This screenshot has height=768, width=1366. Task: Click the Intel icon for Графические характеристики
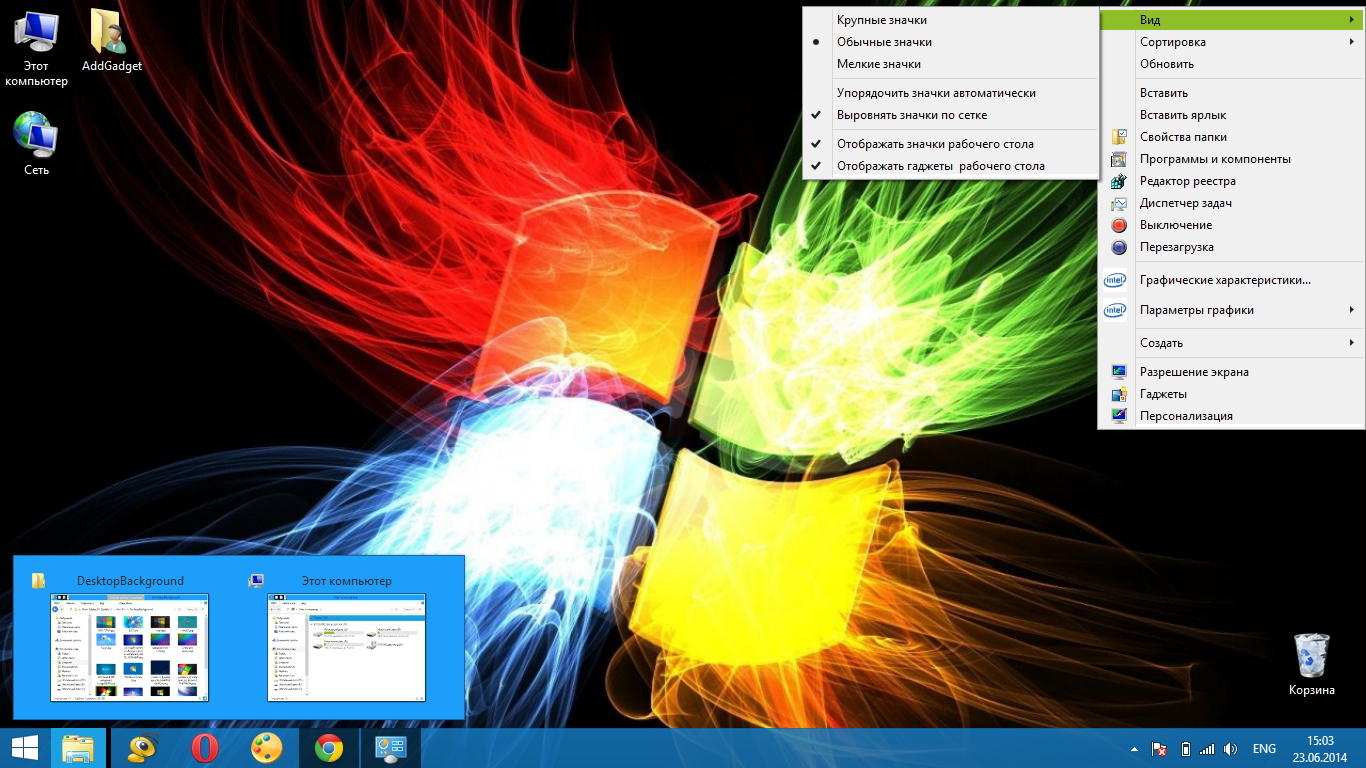(x=1114, y=281)
